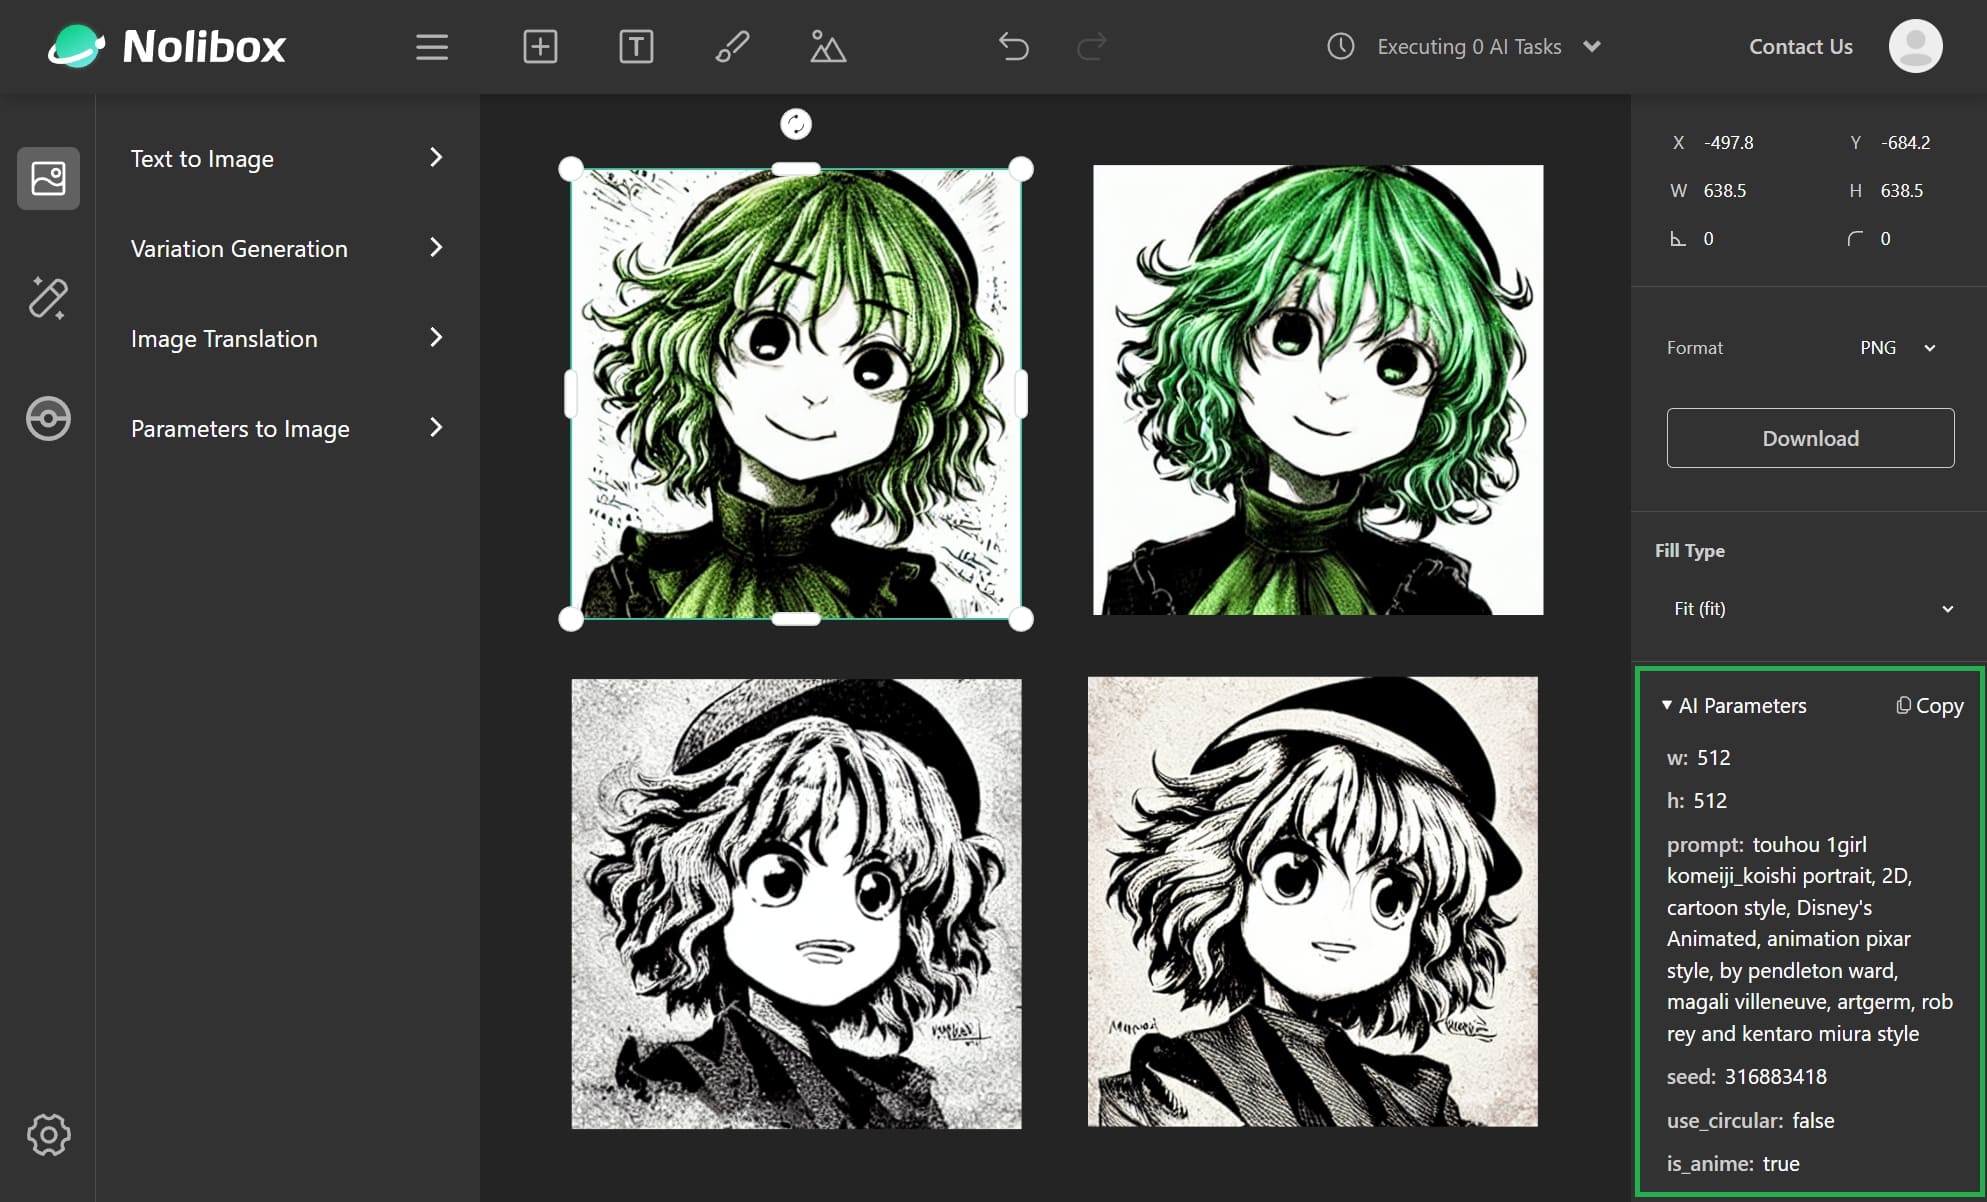The height and width of the screenshot is (1202, 1987).
Task: Open the Add element icon
Action: [539, 47]
